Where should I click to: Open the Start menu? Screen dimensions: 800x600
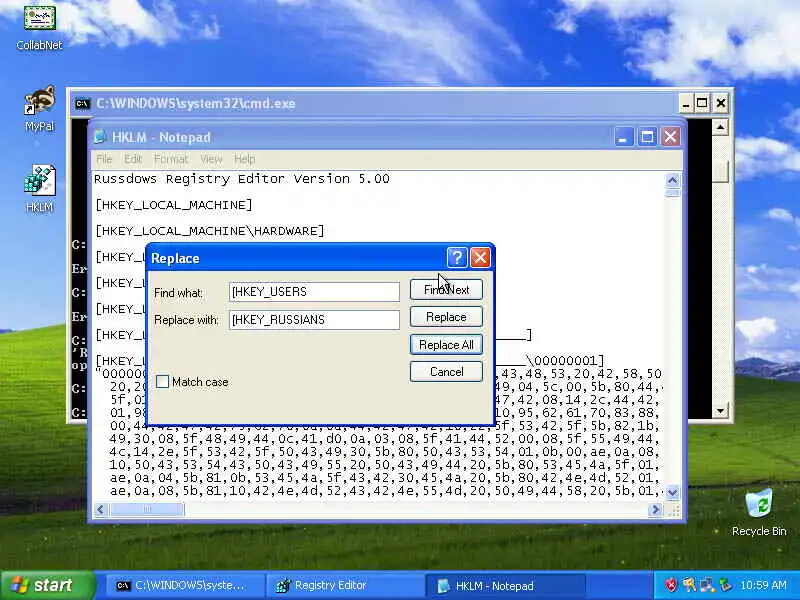coord(48,585)
